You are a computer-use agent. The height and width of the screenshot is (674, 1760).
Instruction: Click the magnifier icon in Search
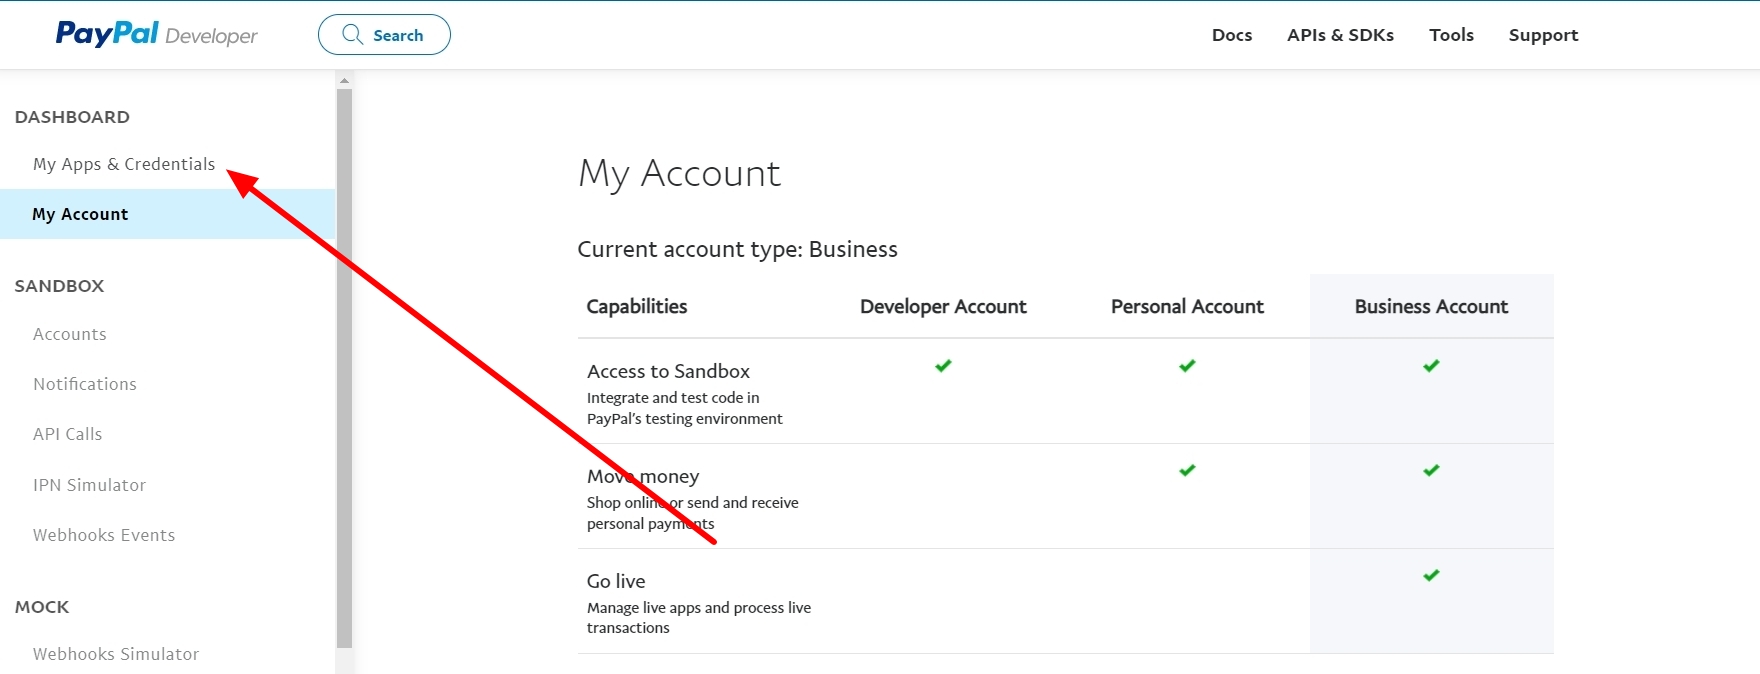click(352, 35)
